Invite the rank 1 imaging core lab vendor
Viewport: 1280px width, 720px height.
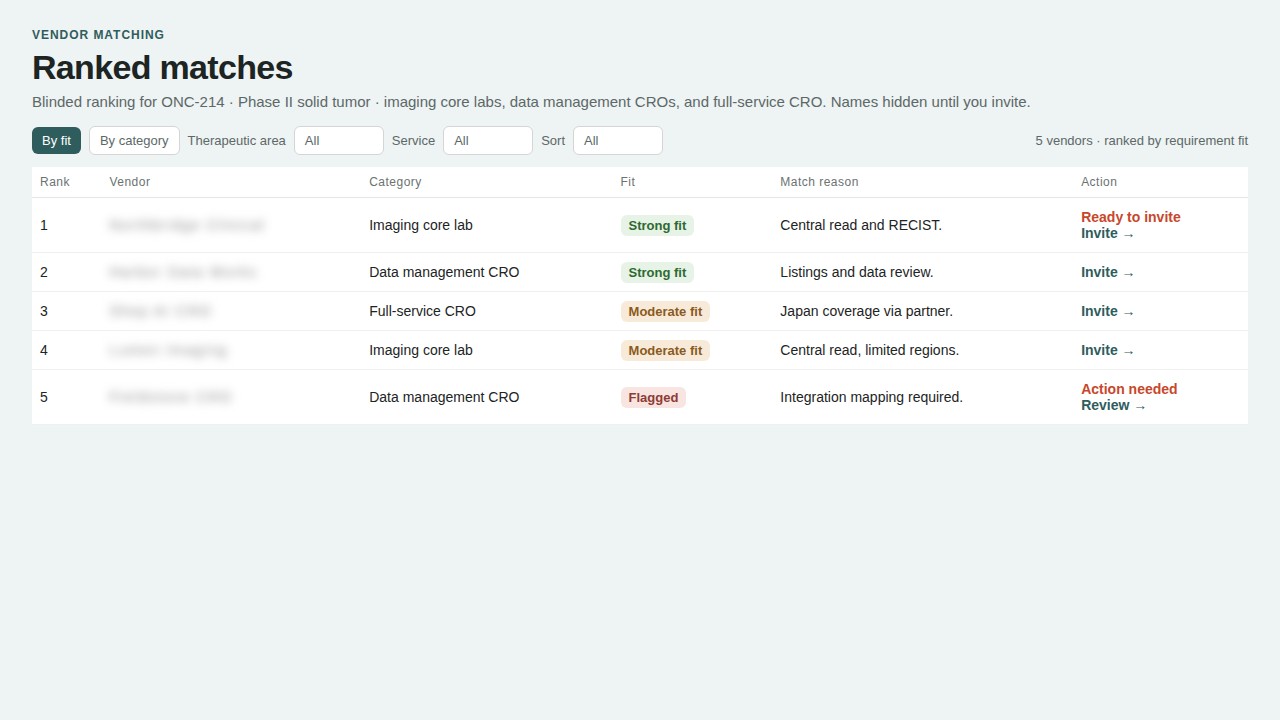point(1108,234)
